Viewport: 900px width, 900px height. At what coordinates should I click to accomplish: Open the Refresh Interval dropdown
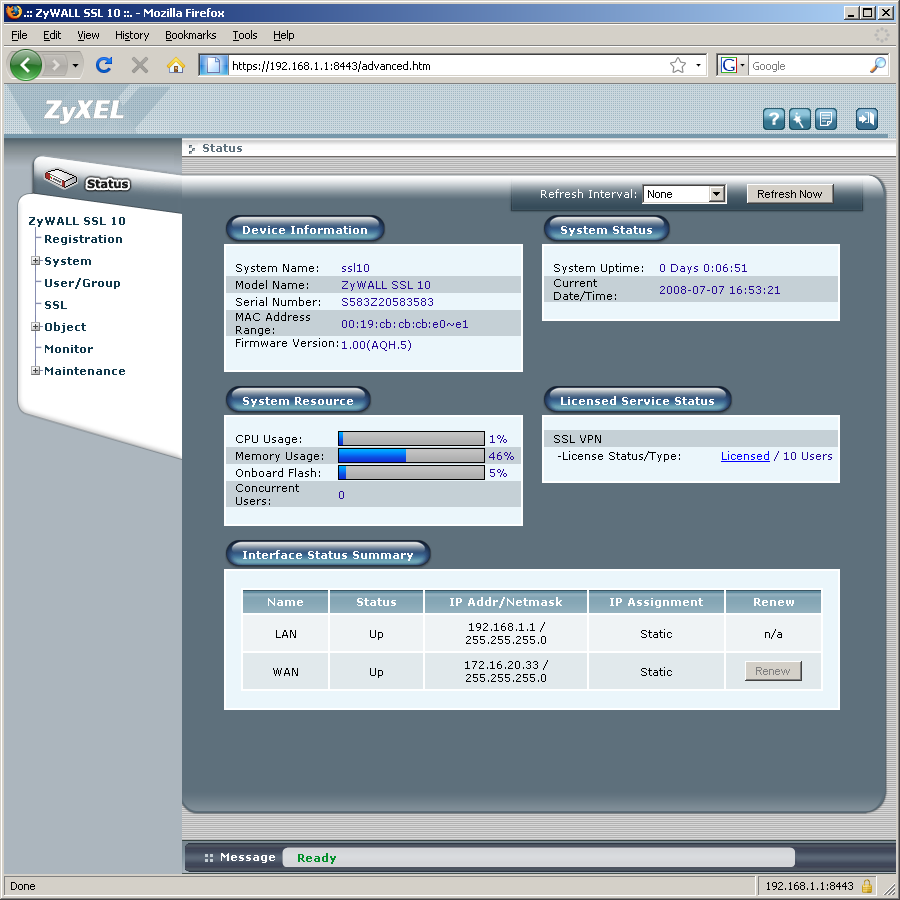(684, 194)
